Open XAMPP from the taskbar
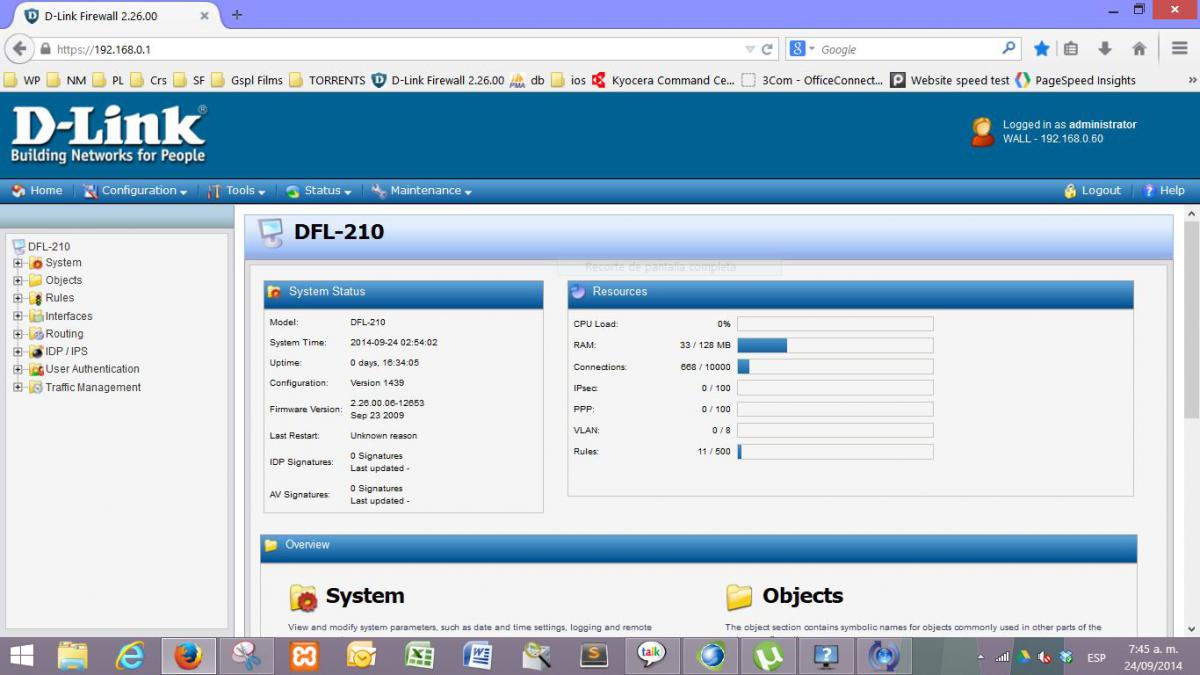This screenshot has height=675, width=1200. coord(303,656)
